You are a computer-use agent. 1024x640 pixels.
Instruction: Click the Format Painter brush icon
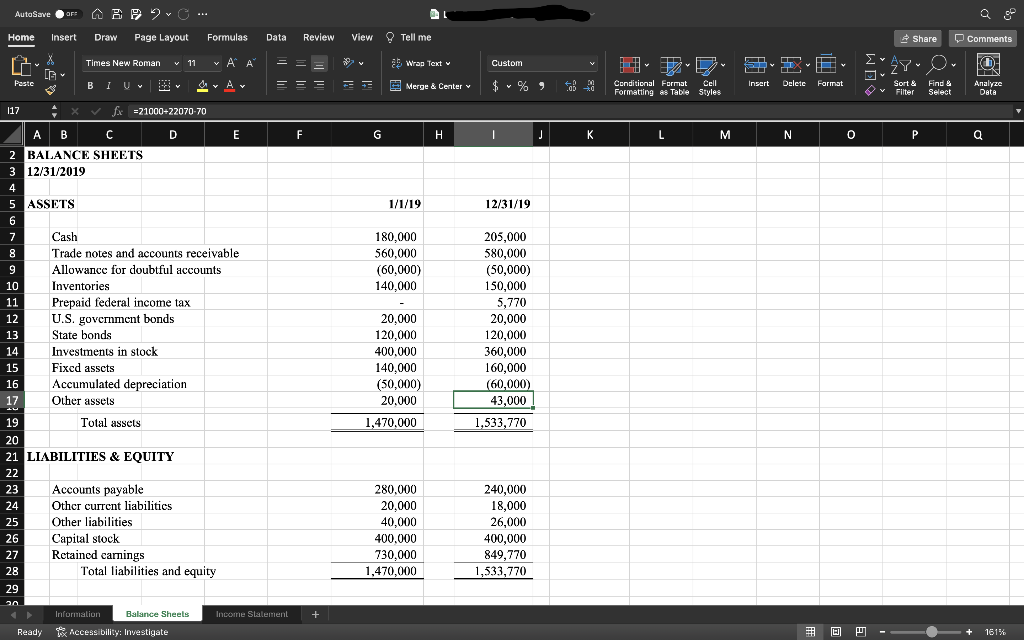(x=50, y=89)
